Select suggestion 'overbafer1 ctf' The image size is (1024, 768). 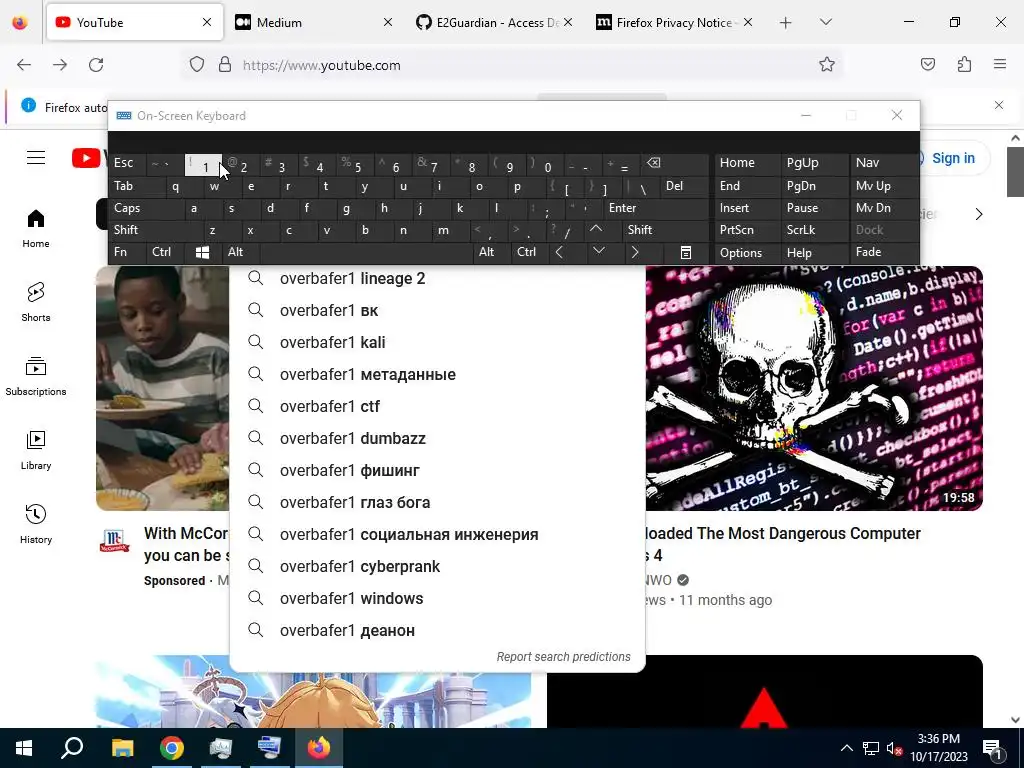[437, 407]
